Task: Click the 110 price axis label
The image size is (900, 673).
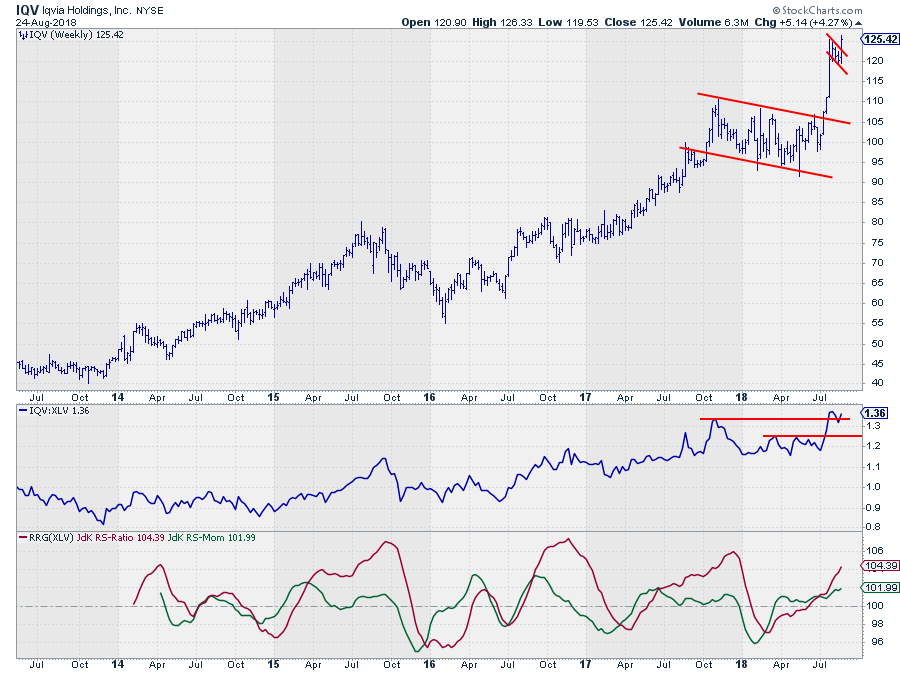Action: click(x=875, y=101)
